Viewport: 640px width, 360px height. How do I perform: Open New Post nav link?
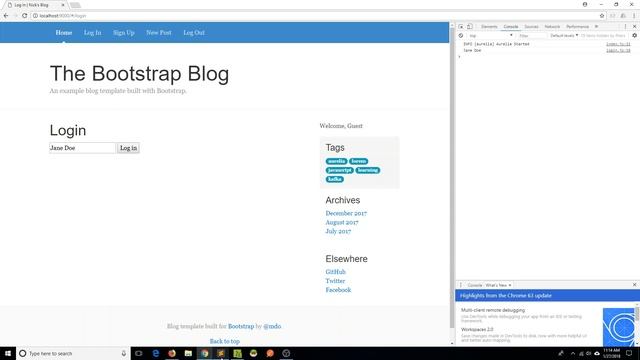point(159,33)
